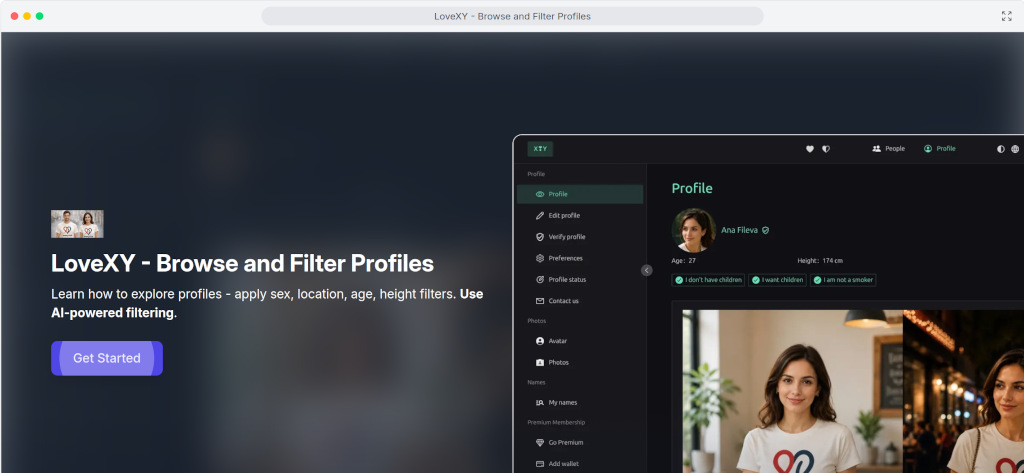This screenshot has width=1024, height=473.
Task: Click the headline LoveXY - Browse and Filter Profiles
Action: (x=242, y=263)
